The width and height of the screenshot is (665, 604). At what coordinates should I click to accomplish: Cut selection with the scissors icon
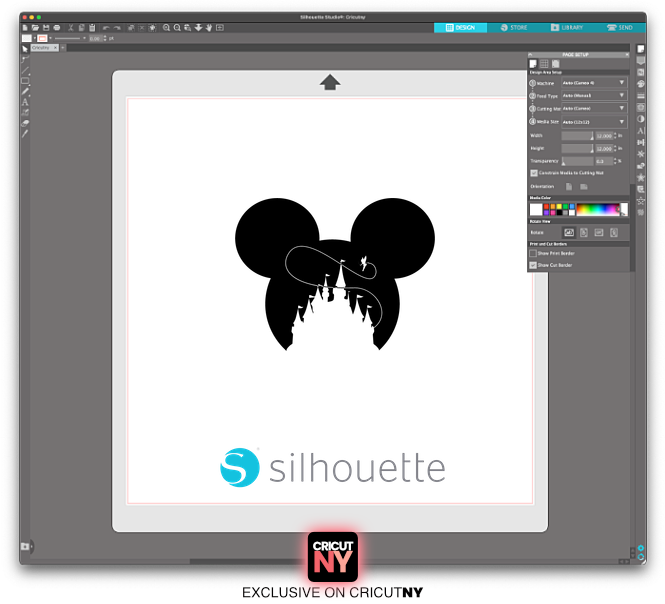[71, 28]
